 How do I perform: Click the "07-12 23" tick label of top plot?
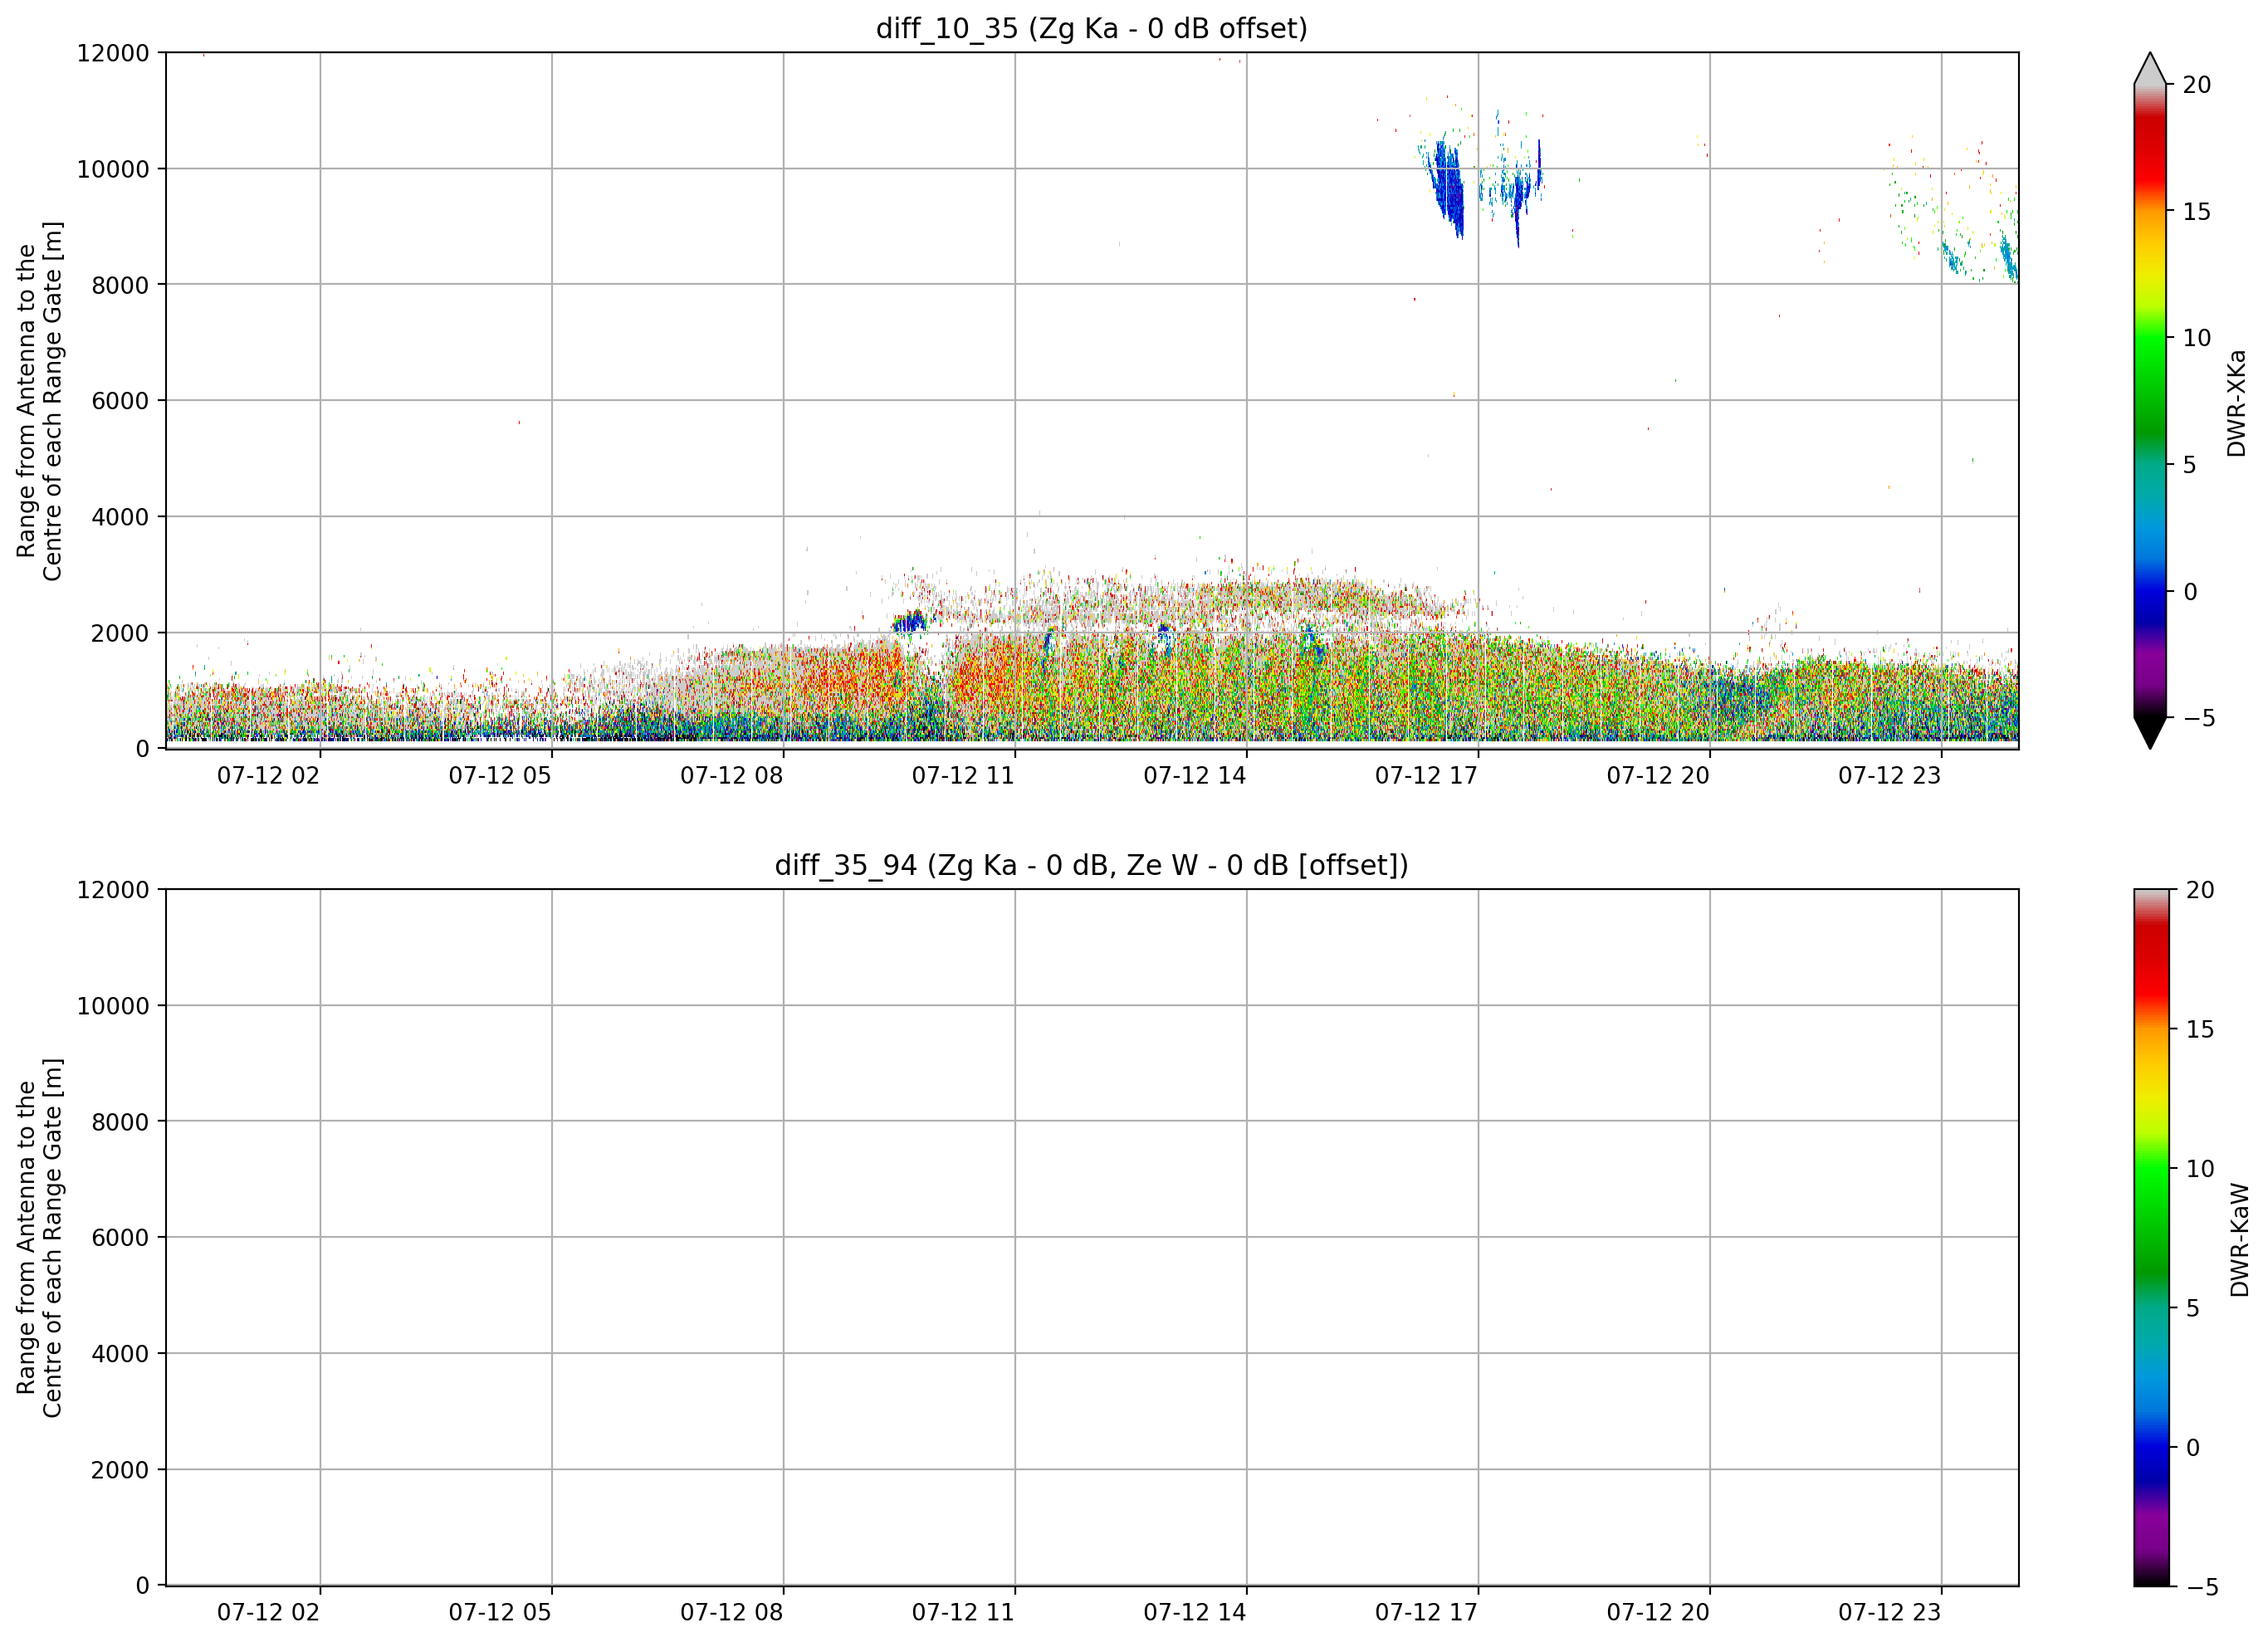pos(1889,776)
